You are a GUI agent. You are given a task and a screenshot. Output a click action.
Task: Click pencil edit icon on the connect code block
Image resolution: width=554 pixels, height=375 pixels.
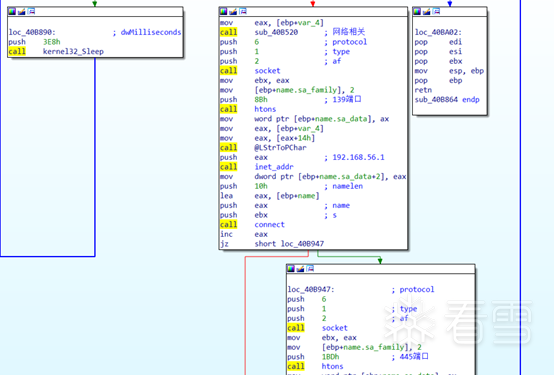[x=233, y=11]
